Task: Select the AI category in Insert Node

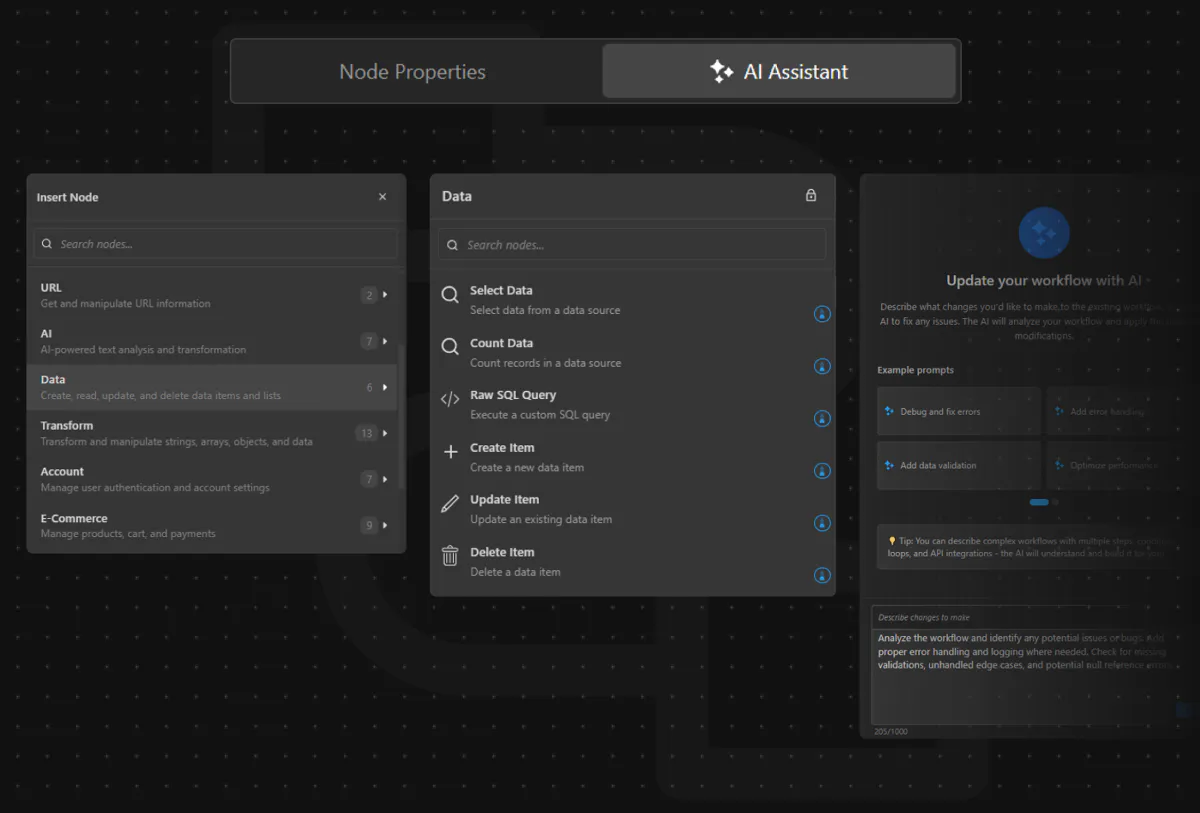Action: pyautogui.click(x=212, y=341)
